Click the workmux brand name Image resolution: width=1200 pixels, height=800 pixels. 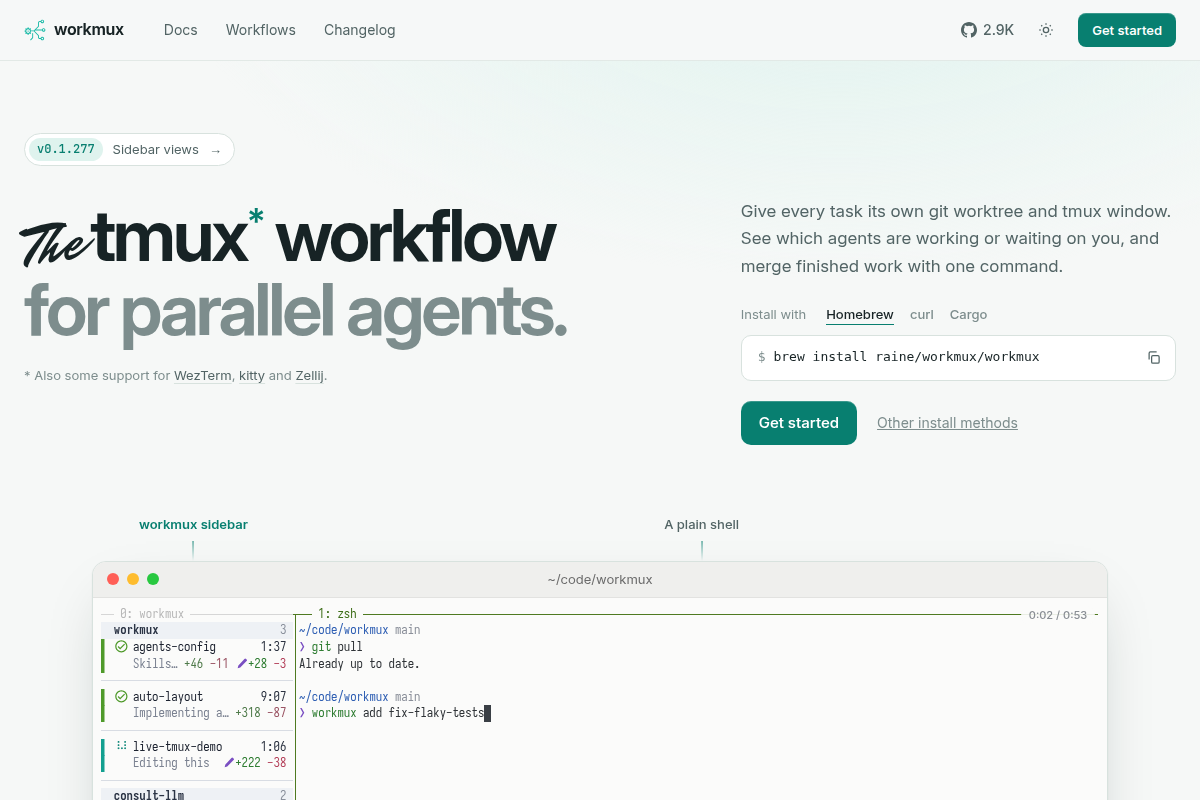pyautogui.click(x=89, y=30)
